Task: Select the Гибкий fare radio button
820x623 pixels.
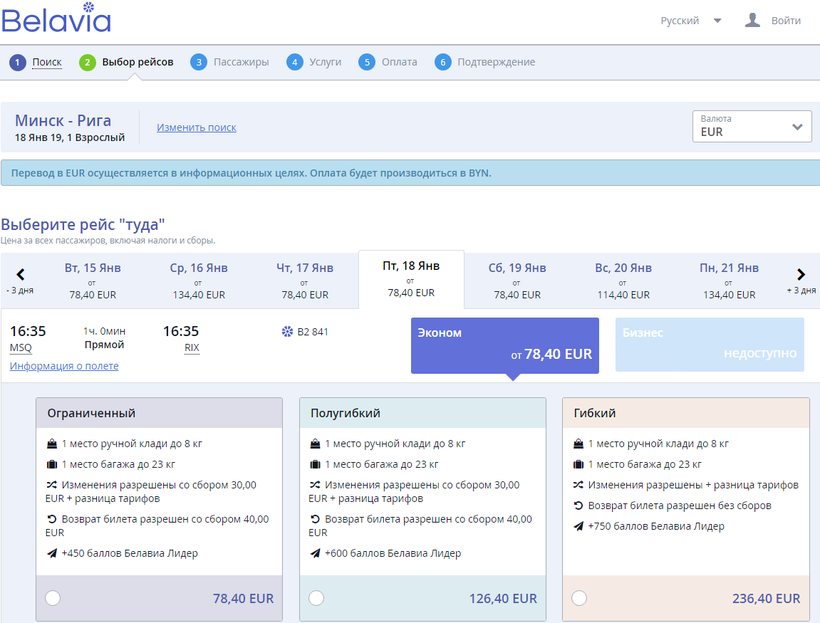Action: (580, 598)
